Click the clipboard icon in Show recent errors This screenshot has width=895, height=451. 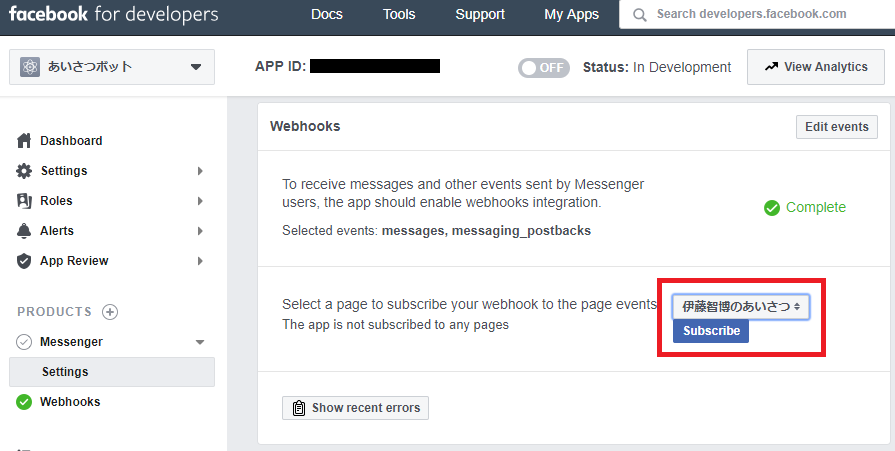click(299, 408)
